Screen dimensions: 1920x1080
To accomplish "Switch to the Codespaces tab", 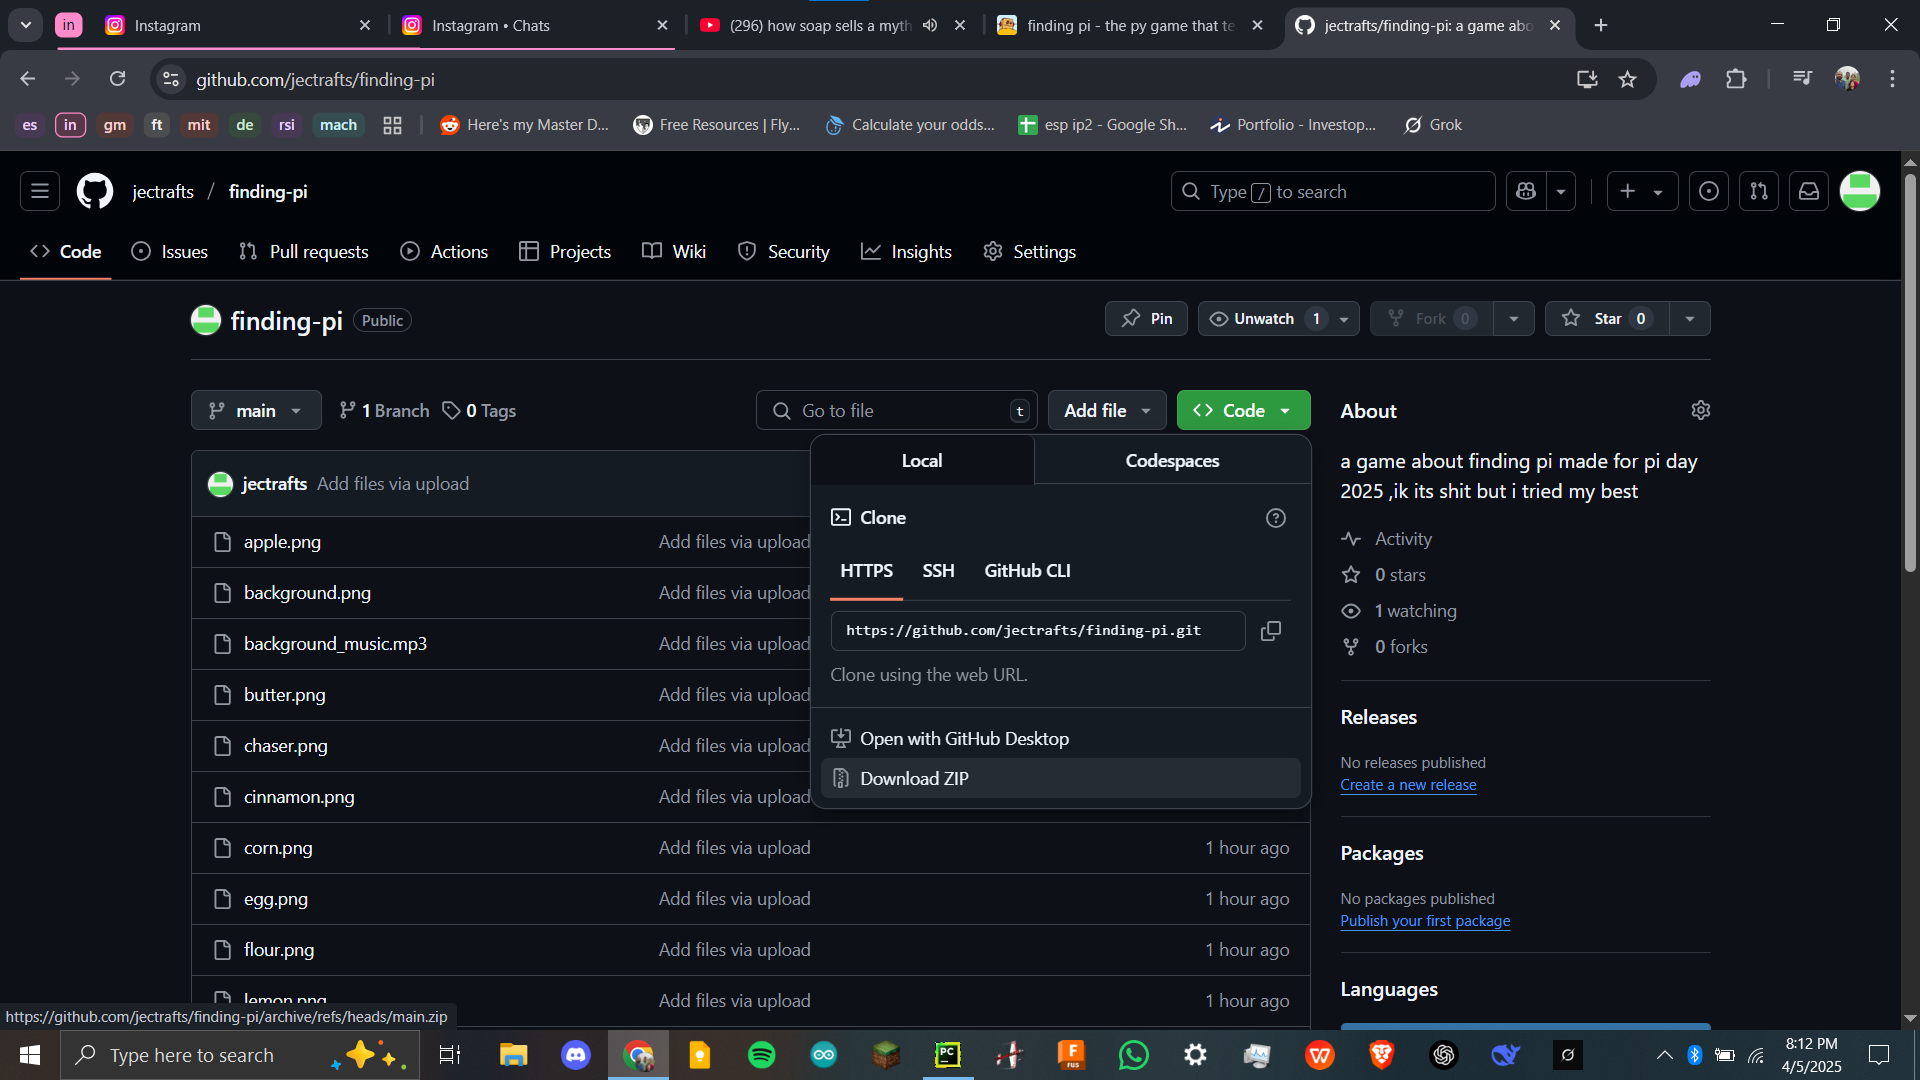I will [1172, 460].
